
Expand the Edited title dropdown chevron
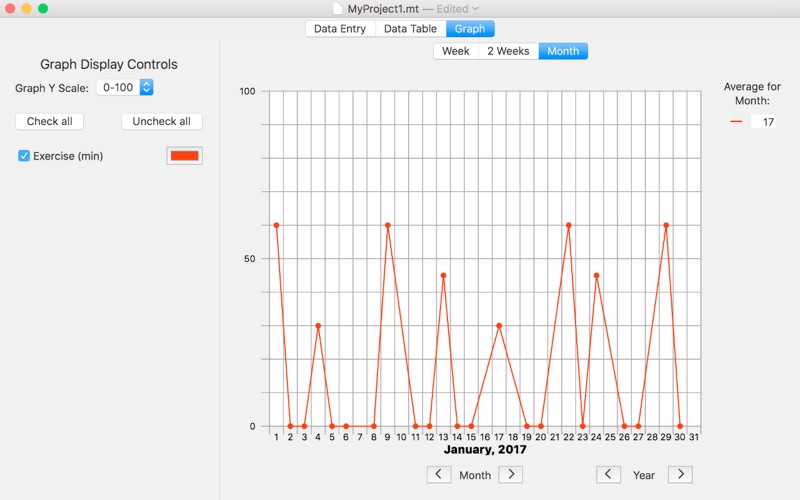pos(475,9)
